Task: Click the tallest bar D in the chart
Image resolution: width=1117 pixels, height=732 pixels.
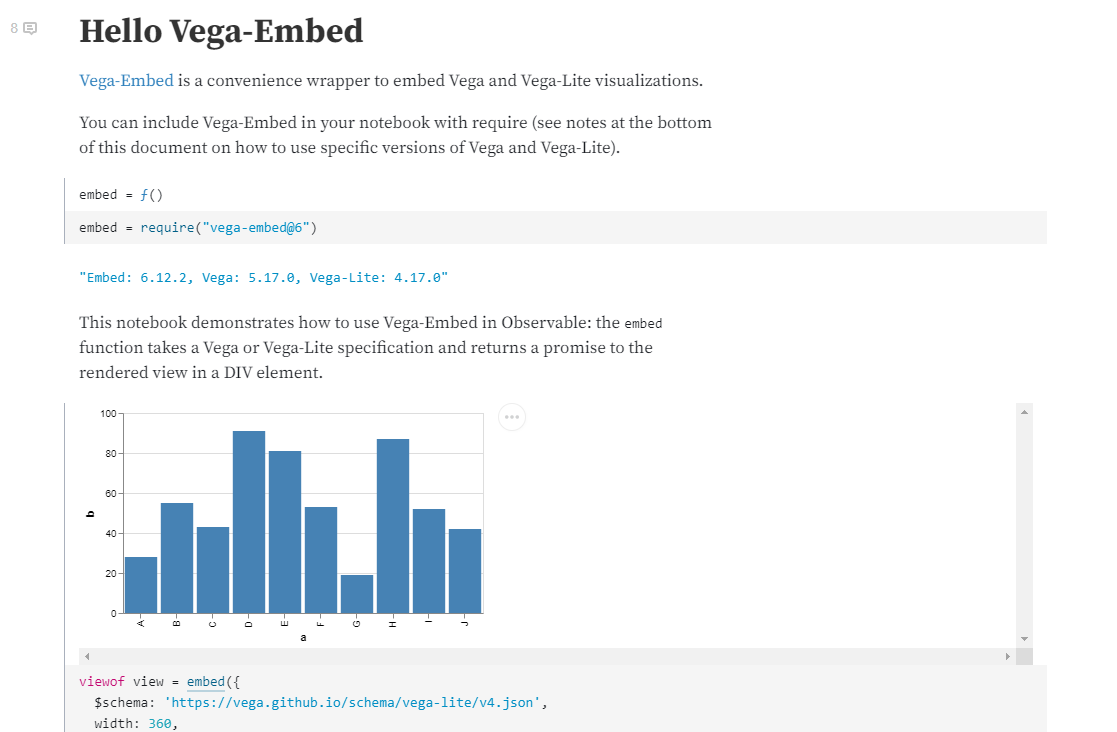Action: [248, 520]
